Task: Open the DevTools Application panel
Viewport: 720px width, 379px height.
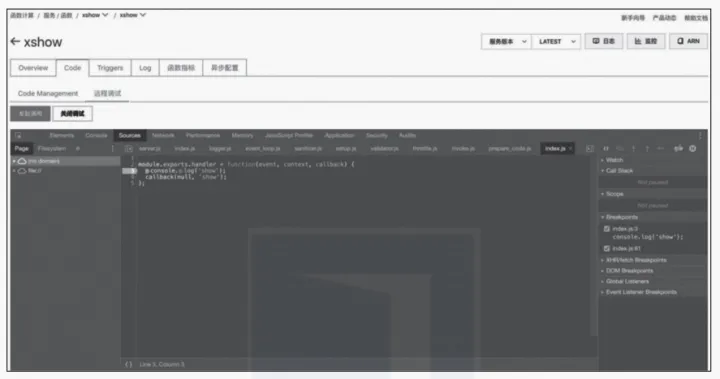Action: 339,136
